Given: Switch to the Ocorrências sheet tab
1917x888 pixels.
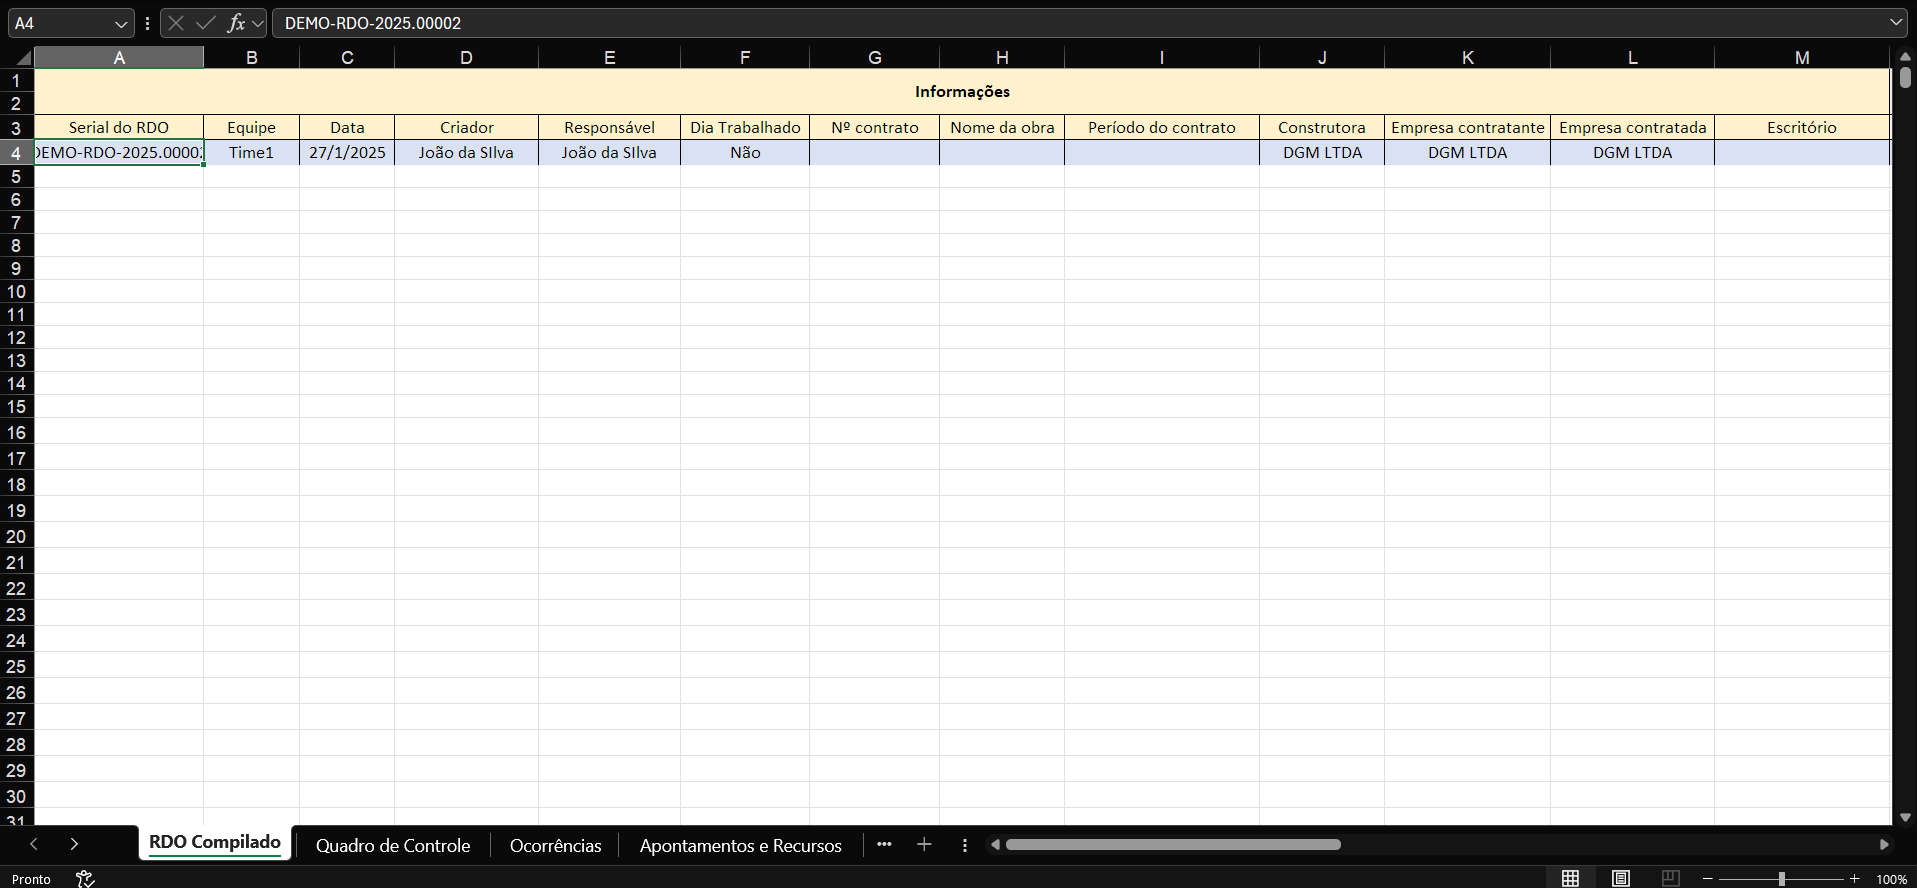Looking at the screenshot, I should (555, 845).
